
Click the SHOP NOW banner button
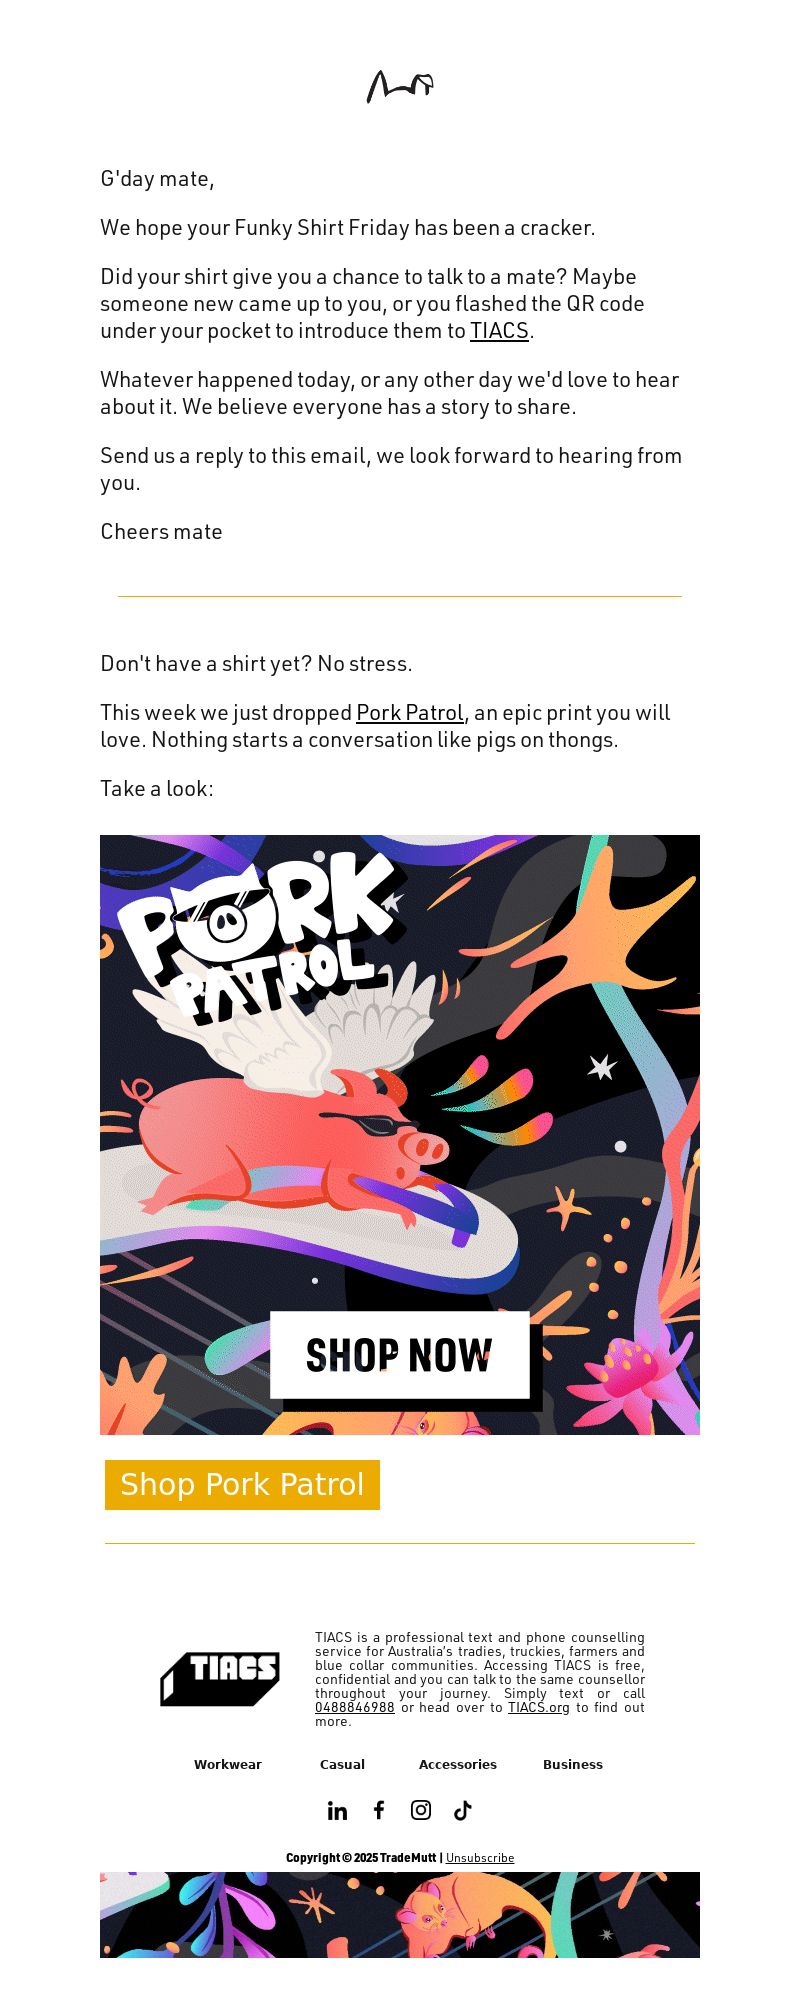point(400,1355)
